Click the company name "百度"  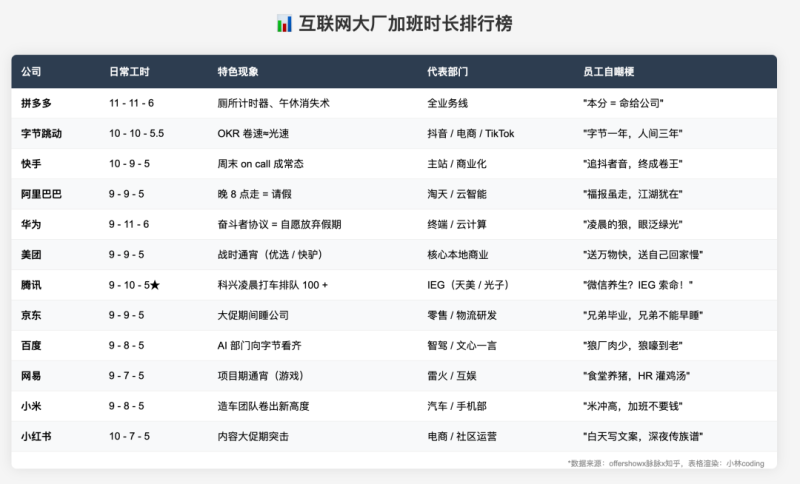click(31, 346)
